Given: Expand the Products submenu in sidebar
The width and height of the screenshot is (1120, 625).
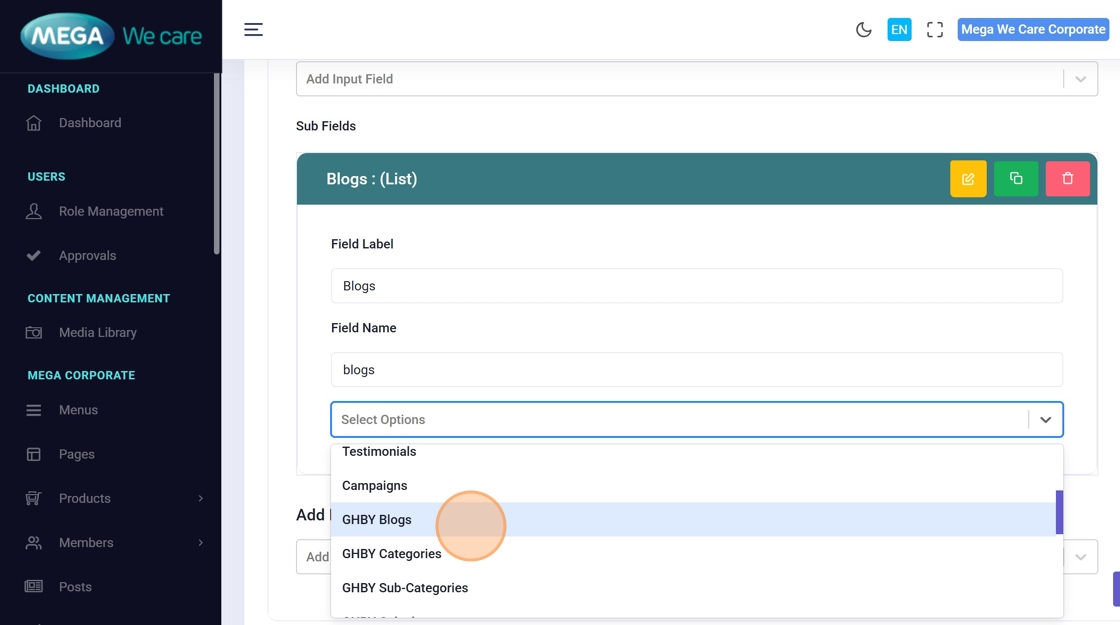Looking at the screenshot, I should (x=200, y=498).
